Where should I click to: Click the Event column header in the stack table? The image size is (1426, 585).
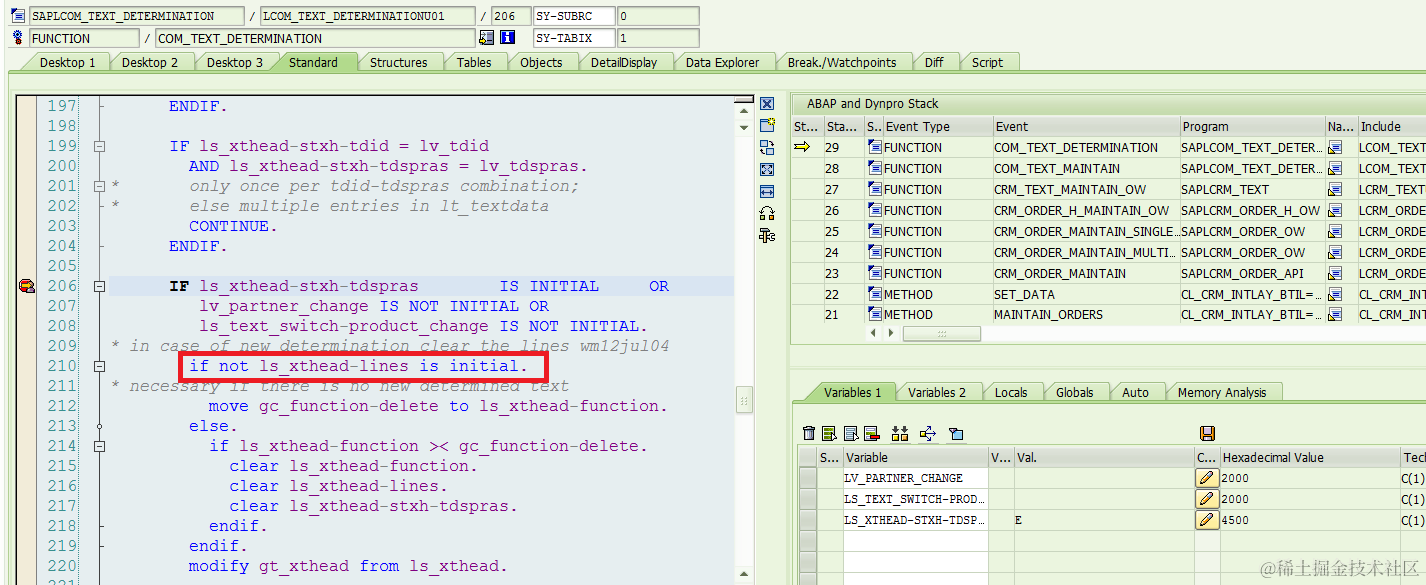[x=1085, y=126]
